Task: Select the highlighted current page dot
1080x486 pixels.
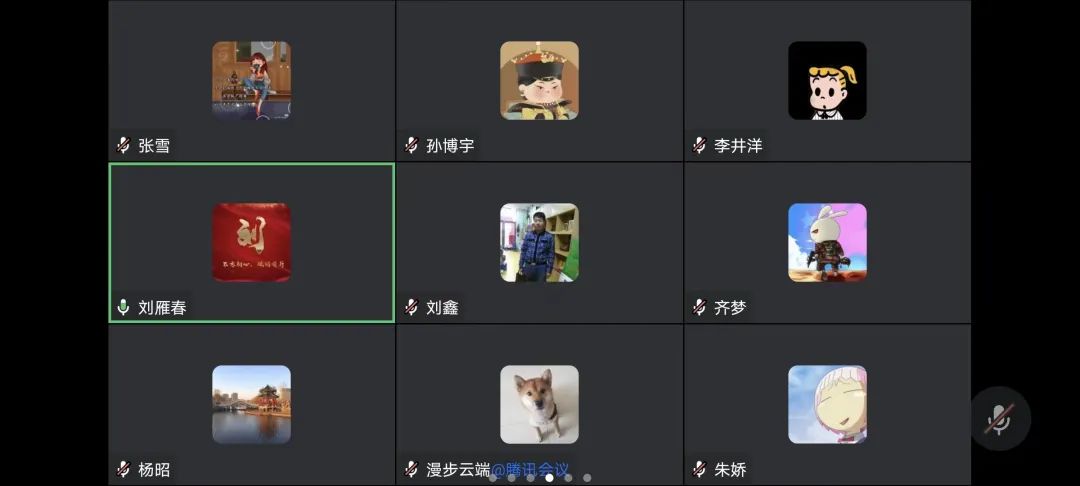Action: tap(549, 477)
